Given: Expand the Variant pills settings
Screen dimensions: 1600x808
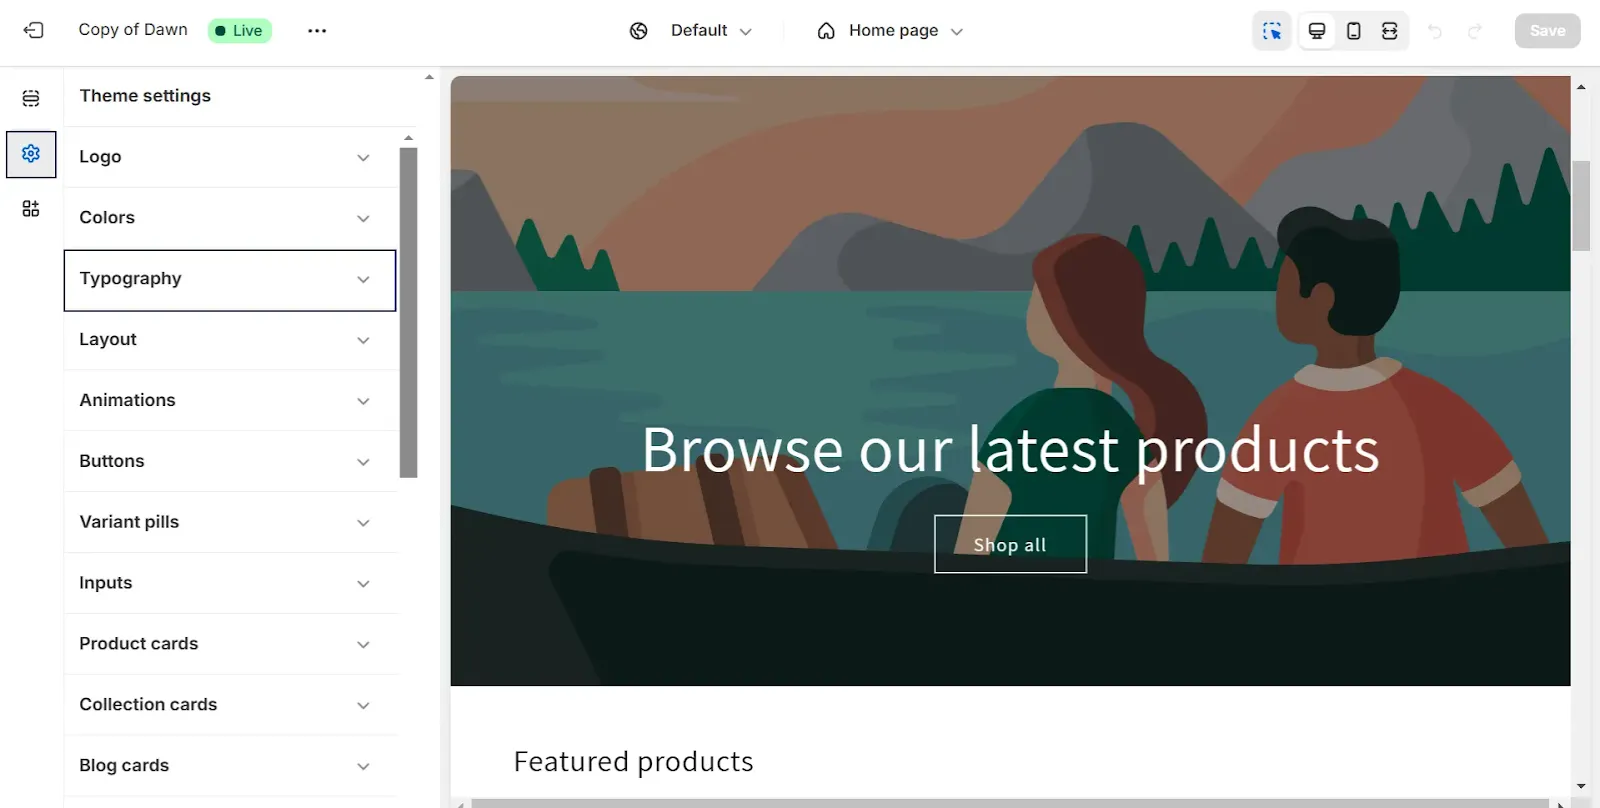Looking at the screenshot, I should click(230, 523).
